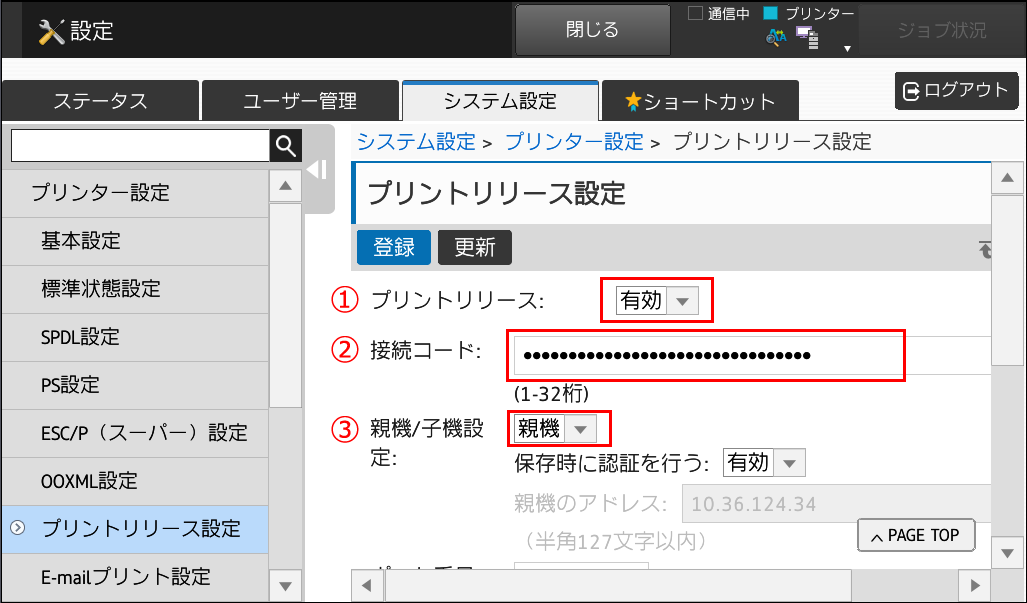The width and height of the screenshot is (1027, 603).
Task: Open the 親機/子機設定 dropdown
Action: tap(555, 429)
